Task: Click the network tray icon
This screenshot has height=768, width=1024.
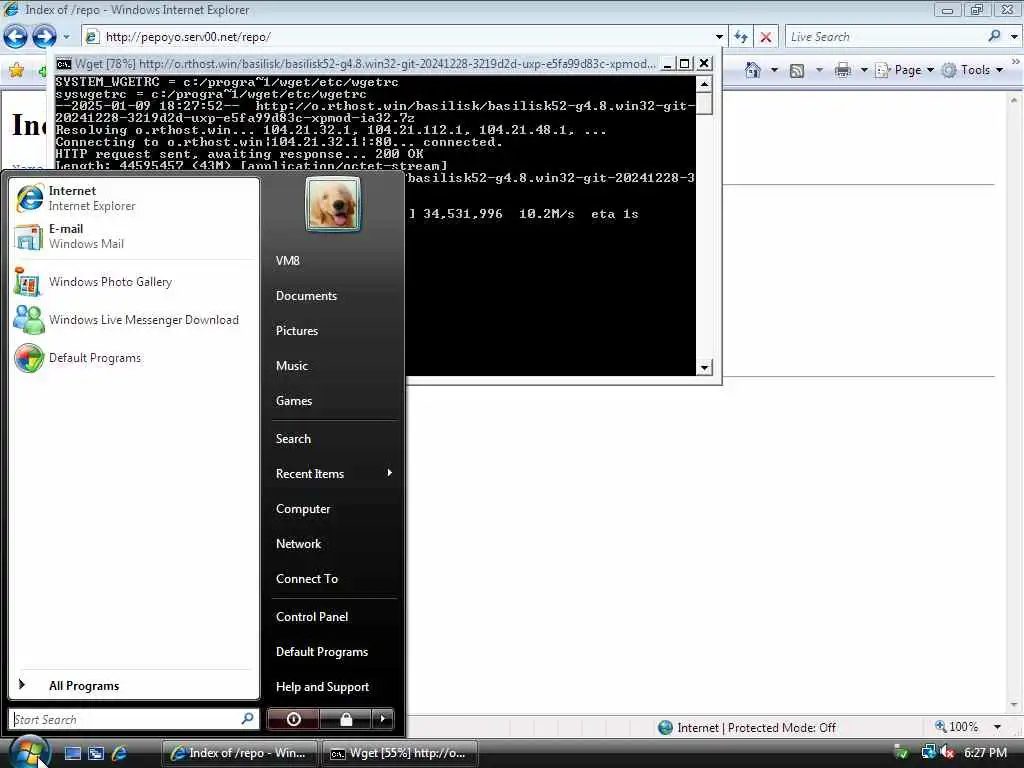Action: (928, 752)
